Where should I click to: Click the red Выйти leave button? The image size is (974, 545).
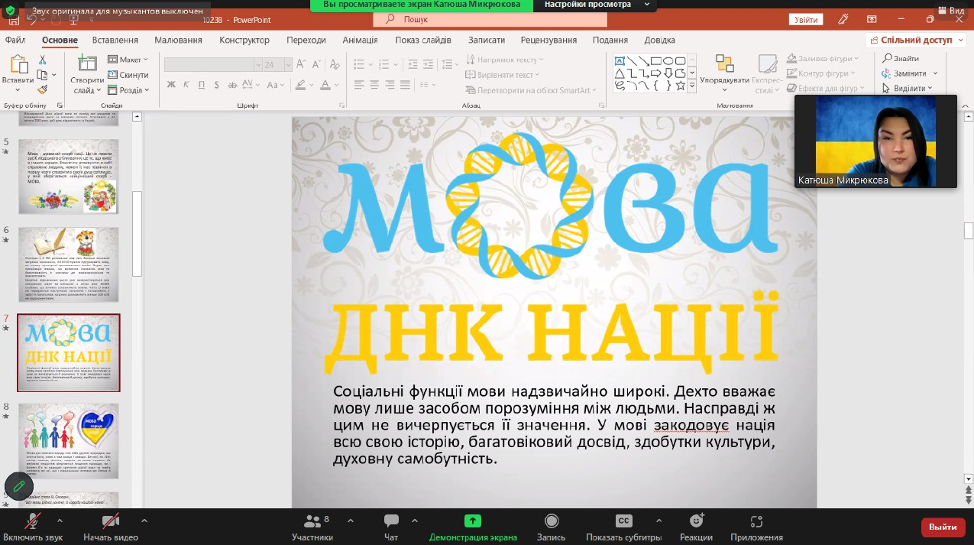[x=942, y=526]
